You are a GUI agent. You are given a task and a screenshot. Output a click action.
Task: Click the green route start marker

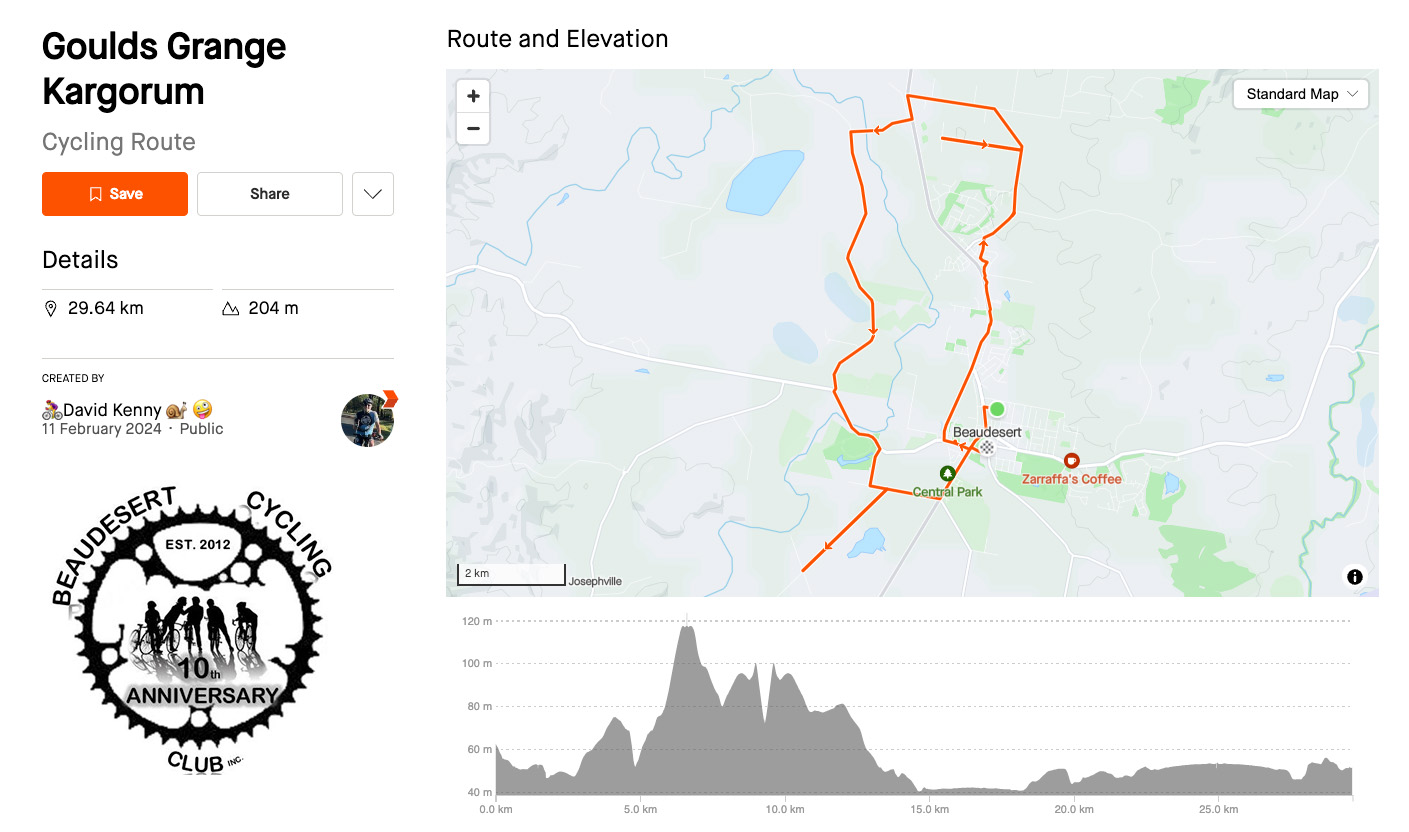click(x=997, y=409)
